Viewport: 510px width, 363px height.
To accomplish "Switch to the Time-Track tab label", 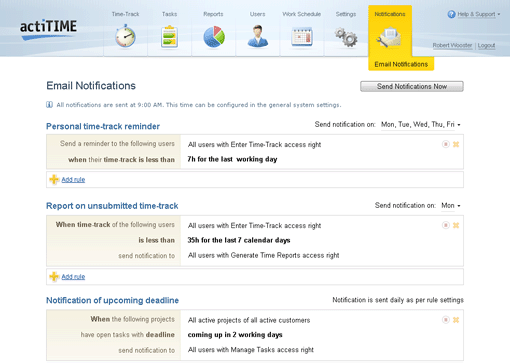I will 125,14.
